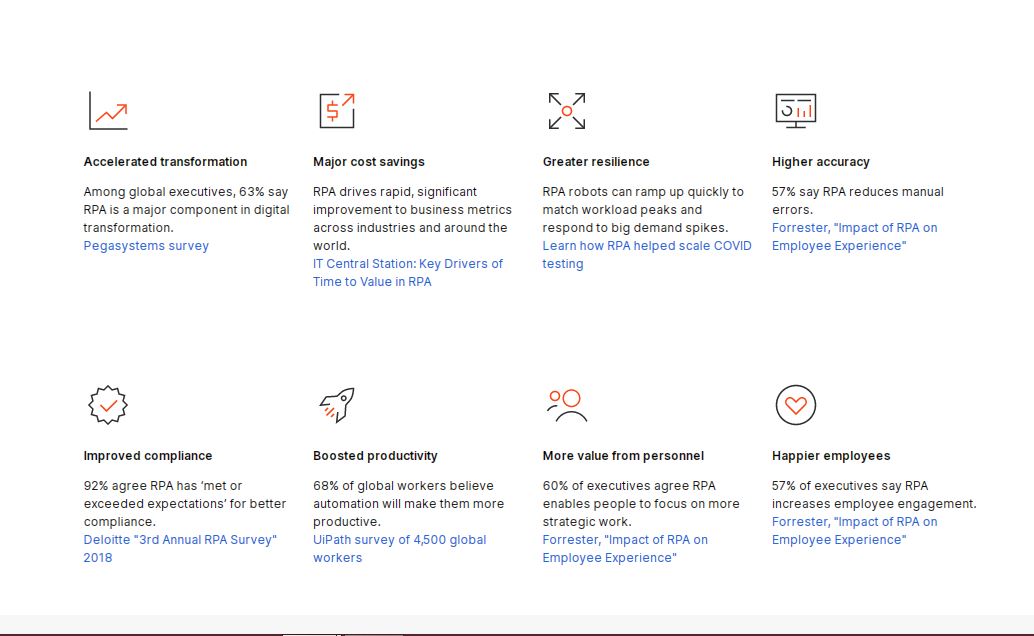Screen dimensions: 1034x636
Task: Open Forrester link under Happier employees
Action: click(854, 522)
